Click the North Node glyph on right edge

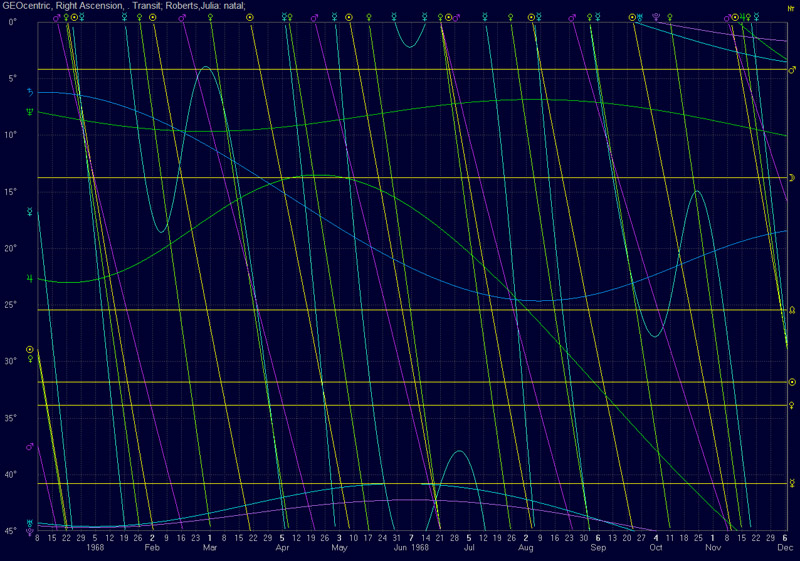(x=792, y=310)
